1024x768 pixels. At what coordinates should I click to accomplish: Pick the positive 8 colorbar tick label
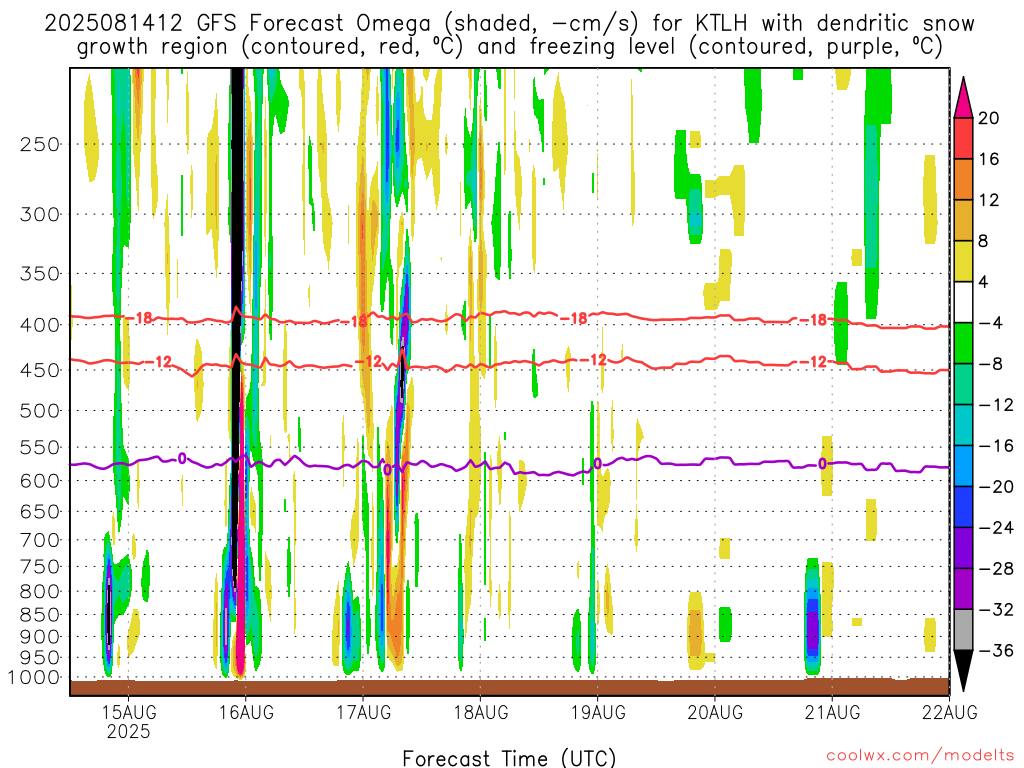(x=984, y=242)
